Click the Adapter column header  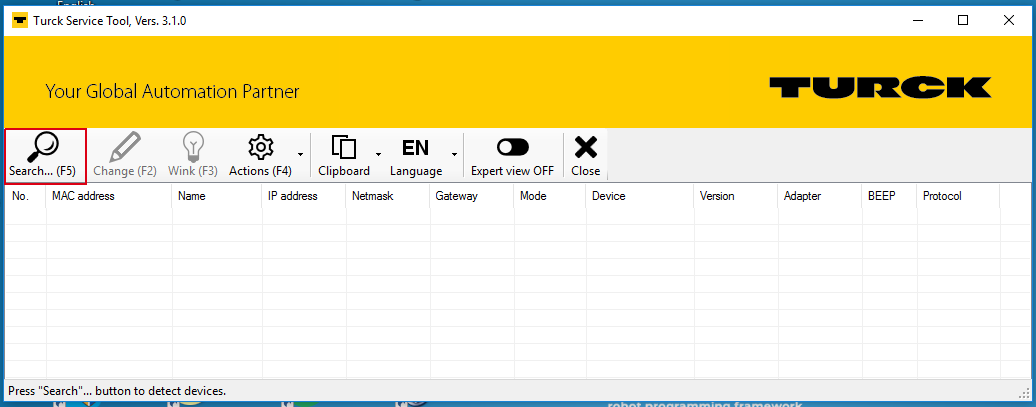pyautogui.click(x=819, y=196)
